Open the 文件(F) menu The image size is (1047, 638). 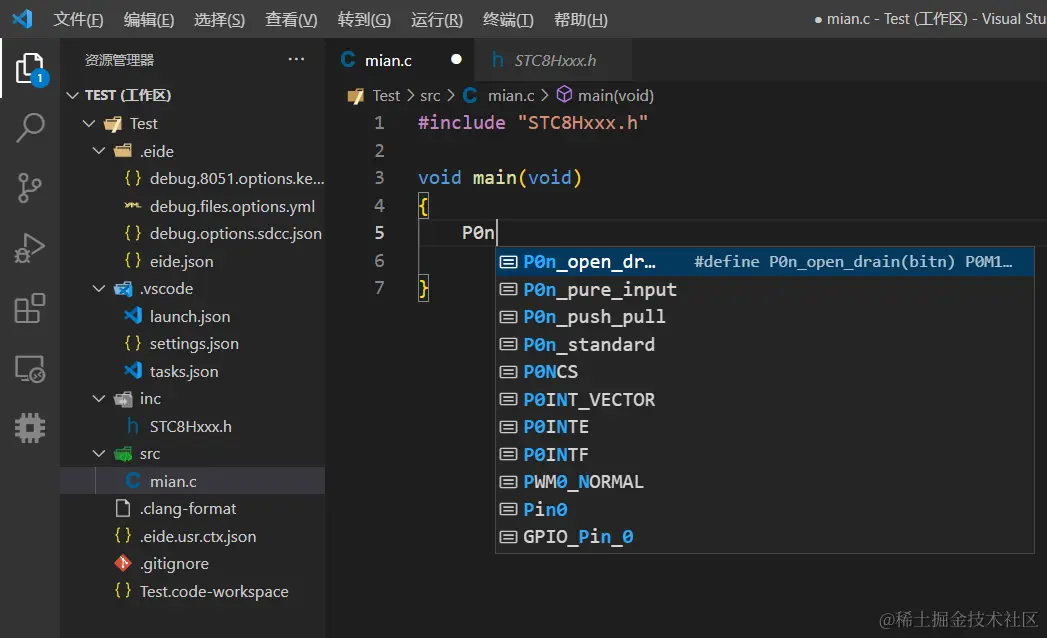[78, 19]
